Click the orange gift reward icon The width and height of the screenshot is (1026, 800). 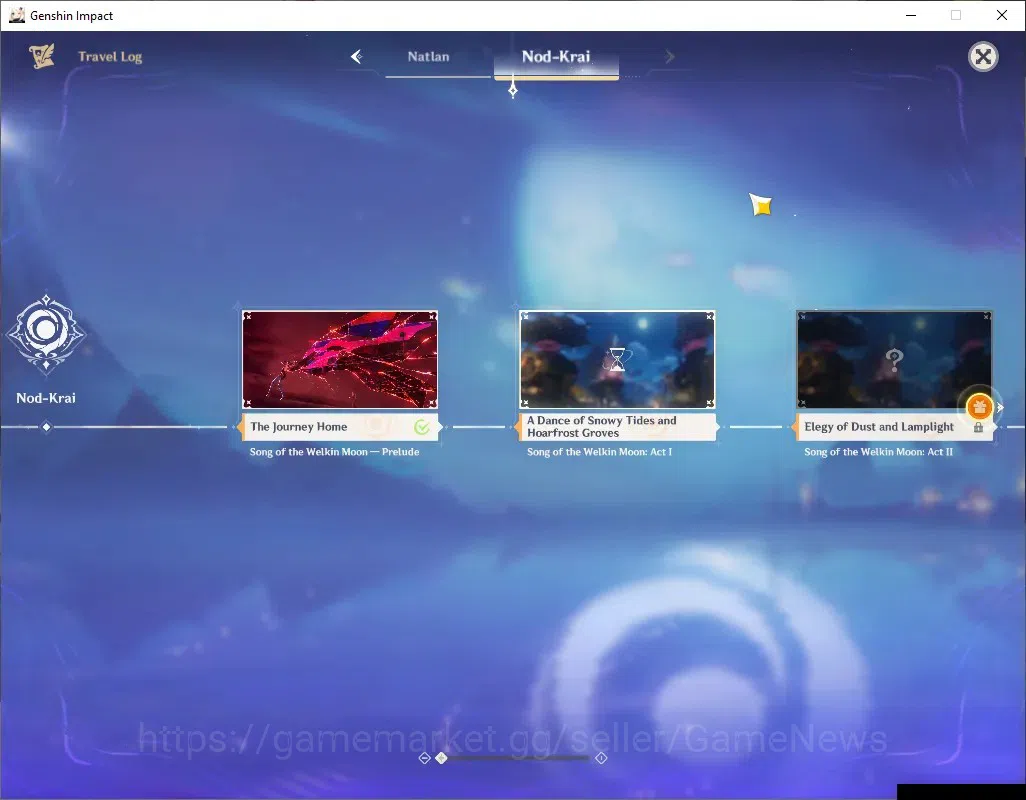coord(979,407)
